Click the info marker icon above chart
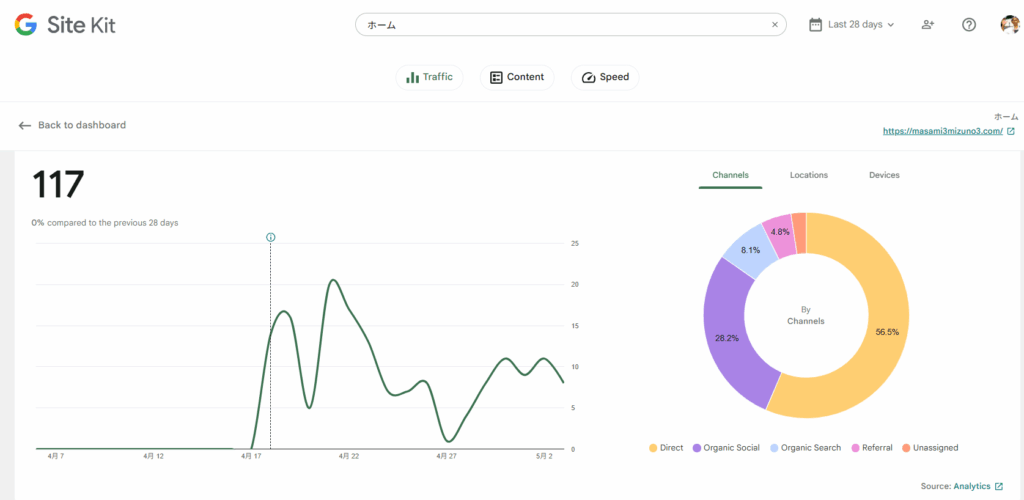This screenshot has height=500, width=1024. pyautogui.click(x=271, y=237)
